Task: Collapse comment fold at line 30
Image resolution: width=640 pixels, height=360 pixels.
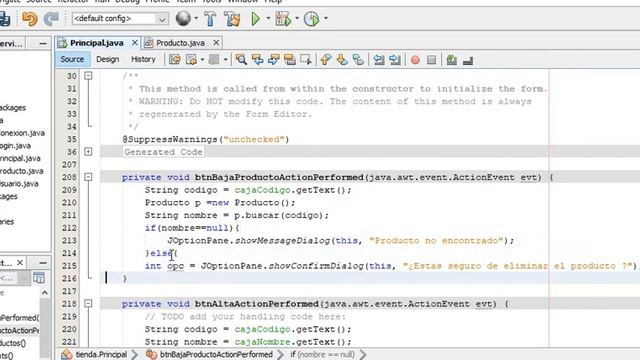Action: [88, 76]
